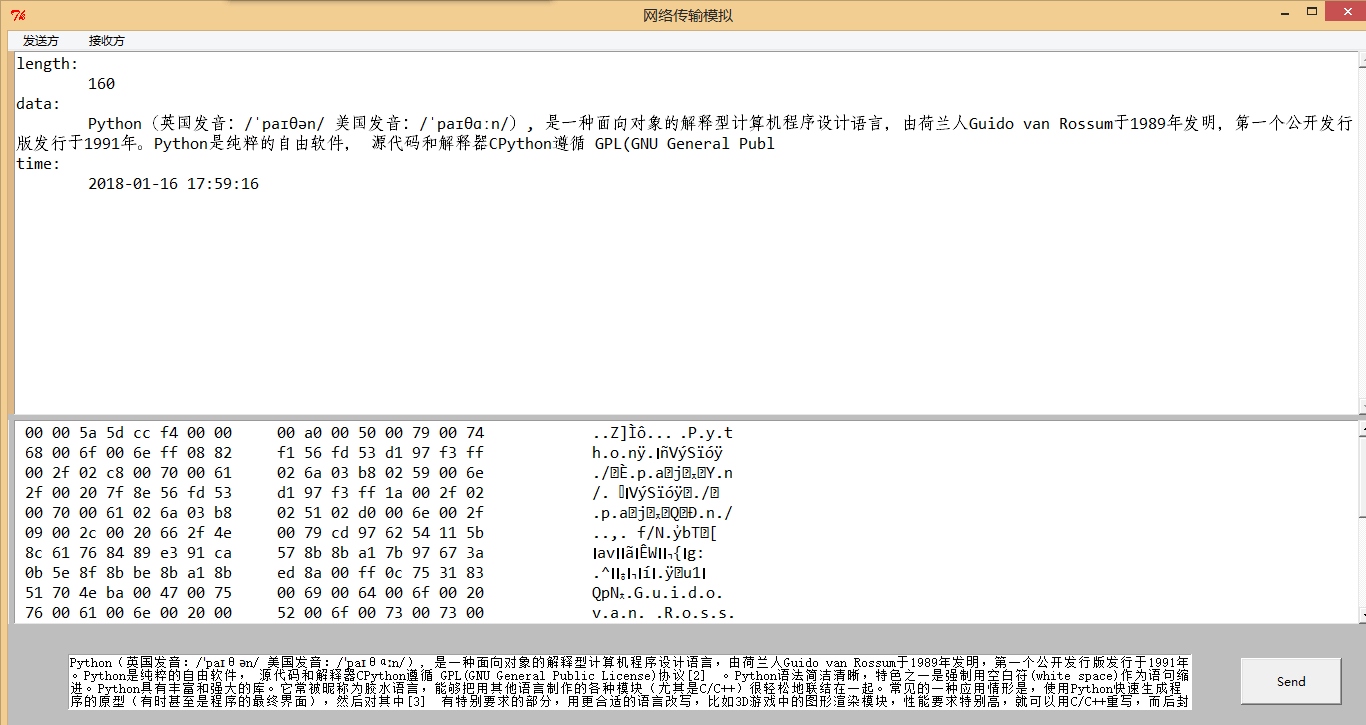The height and width of the screenshot is (725, 1366).
Task: Click the ASCII column text "QpN..G.u.i.d.o."
Action: [x=657, y=593]
